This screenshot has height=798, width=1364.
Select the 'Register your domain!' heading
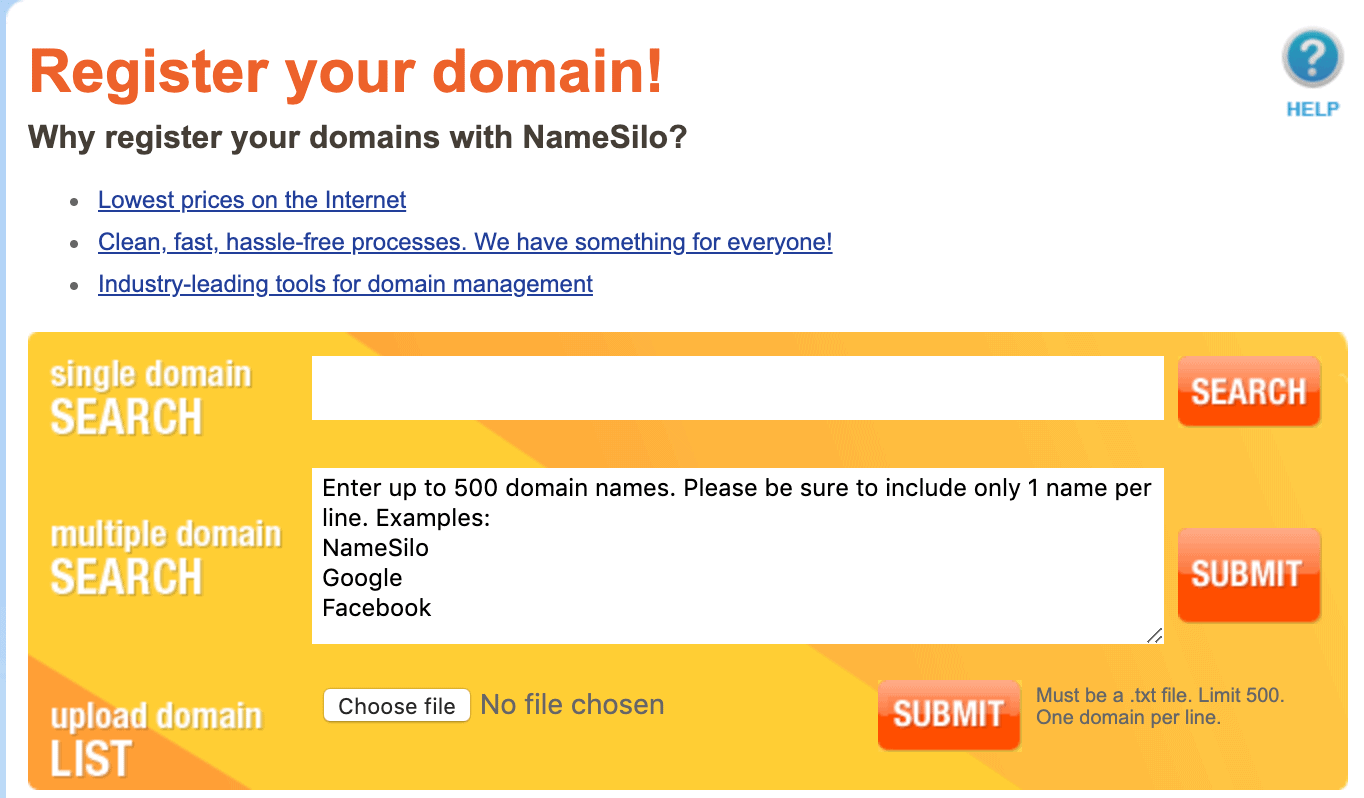tap(344, 71)
